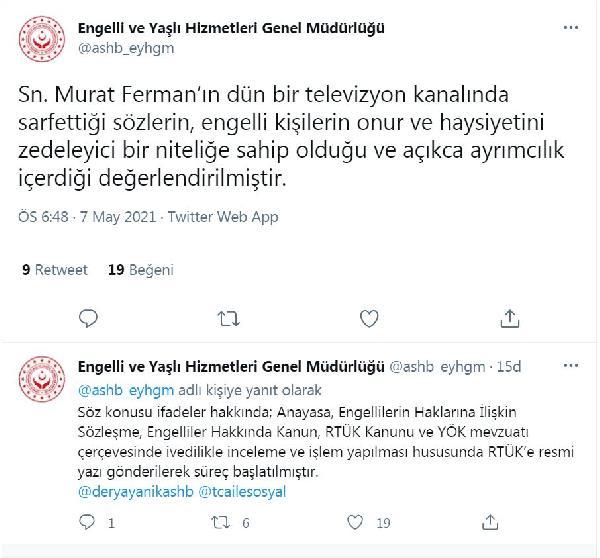This screenshot has width=600, height=558.
Task: Open the profile picture on the main tweet
Action: [x=42, y=39]
